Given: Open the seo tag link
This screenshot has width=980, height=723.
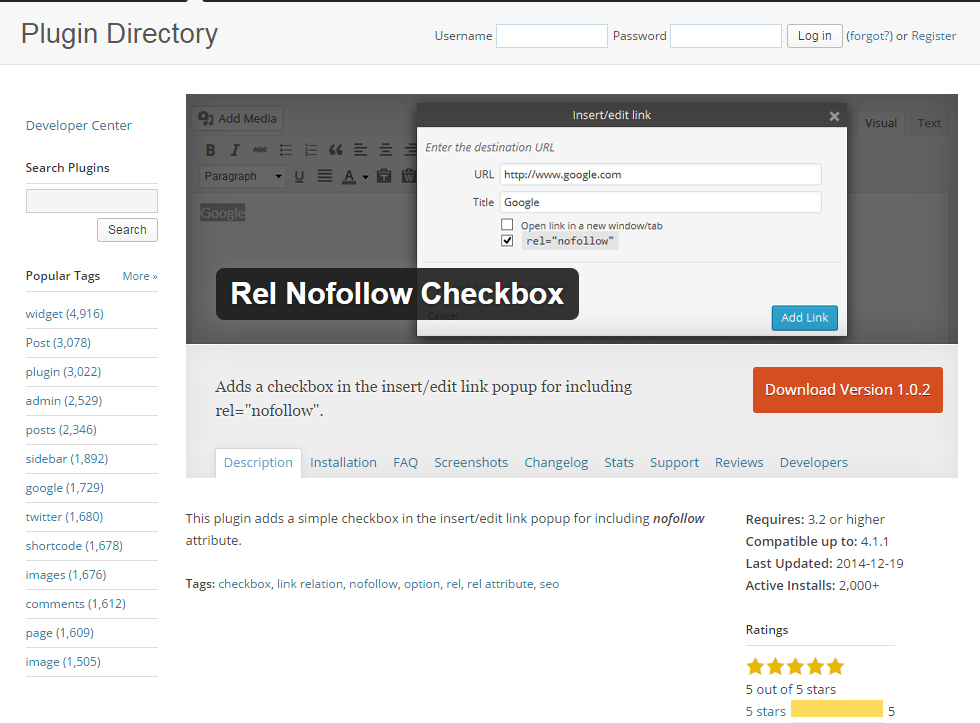Looking at the screenshot, I should pyautogui.click(x=549, y=584).
